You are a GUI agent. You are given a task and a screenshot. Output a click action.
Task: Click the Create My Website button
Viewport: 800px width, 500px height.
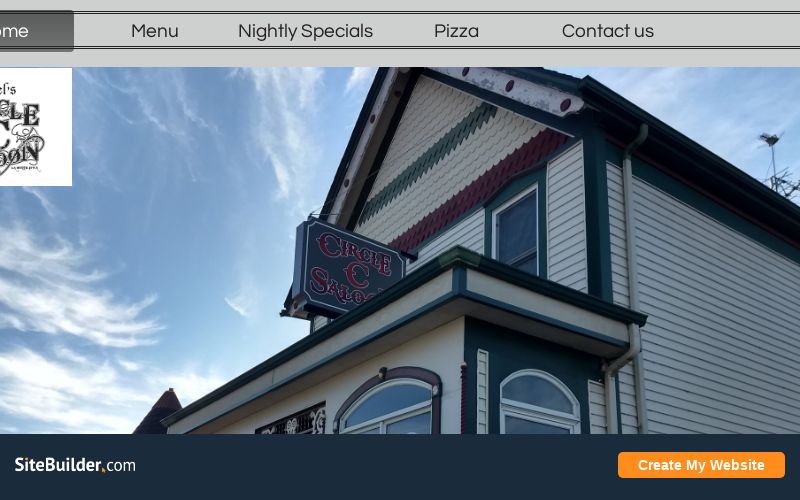point(701,465)
